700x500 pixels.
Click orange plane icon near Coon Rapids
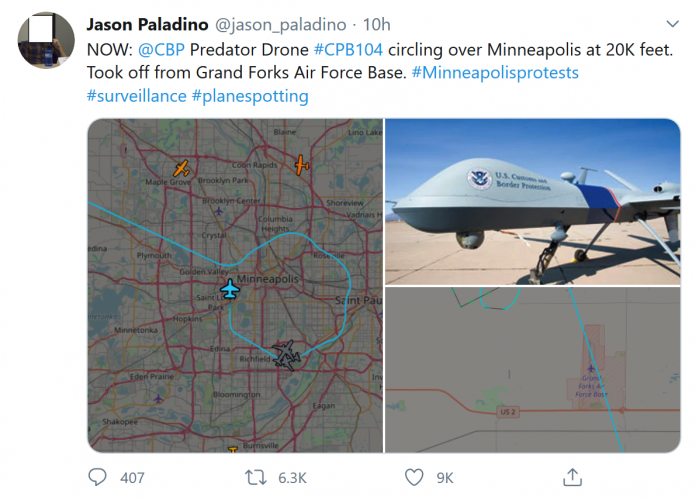pyautogui.click(x=301, y=164)
